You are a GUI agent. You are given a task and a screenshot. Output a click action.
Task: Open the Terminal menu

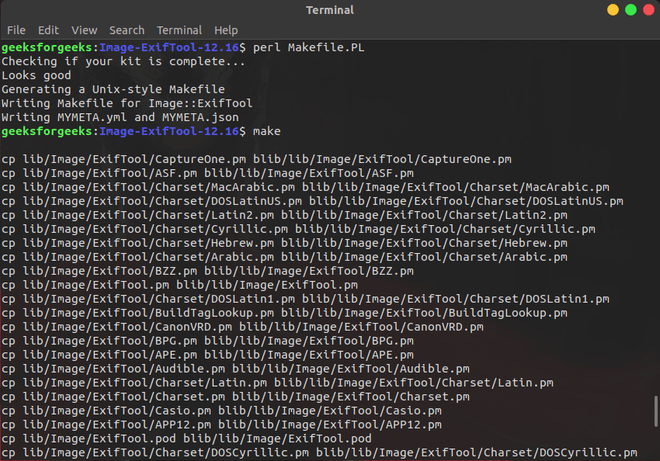coord(178,30)
